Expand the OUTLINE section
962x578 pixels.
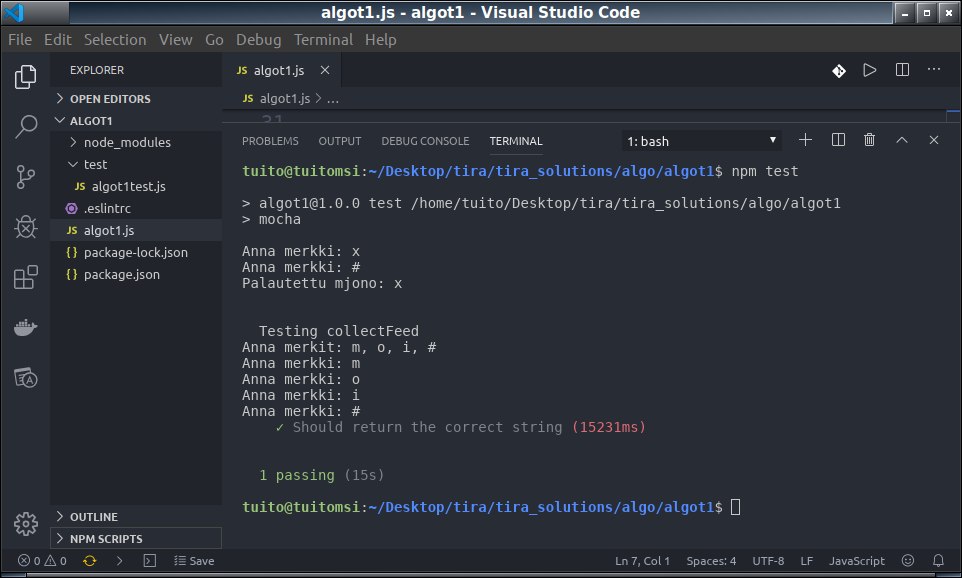coord(136,517)
